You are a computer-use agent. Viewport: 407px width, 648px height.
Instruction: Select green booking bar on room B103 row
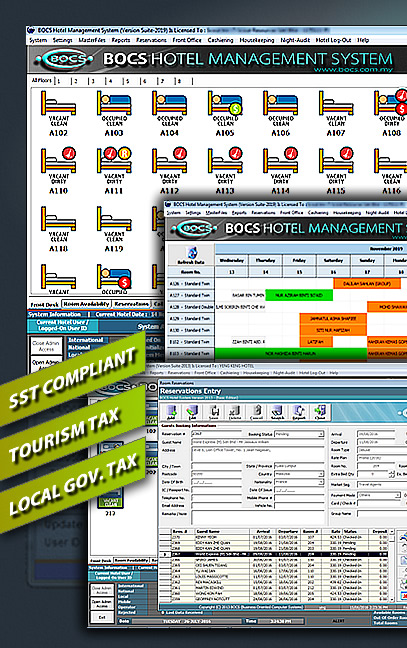[x=291, y=353]
